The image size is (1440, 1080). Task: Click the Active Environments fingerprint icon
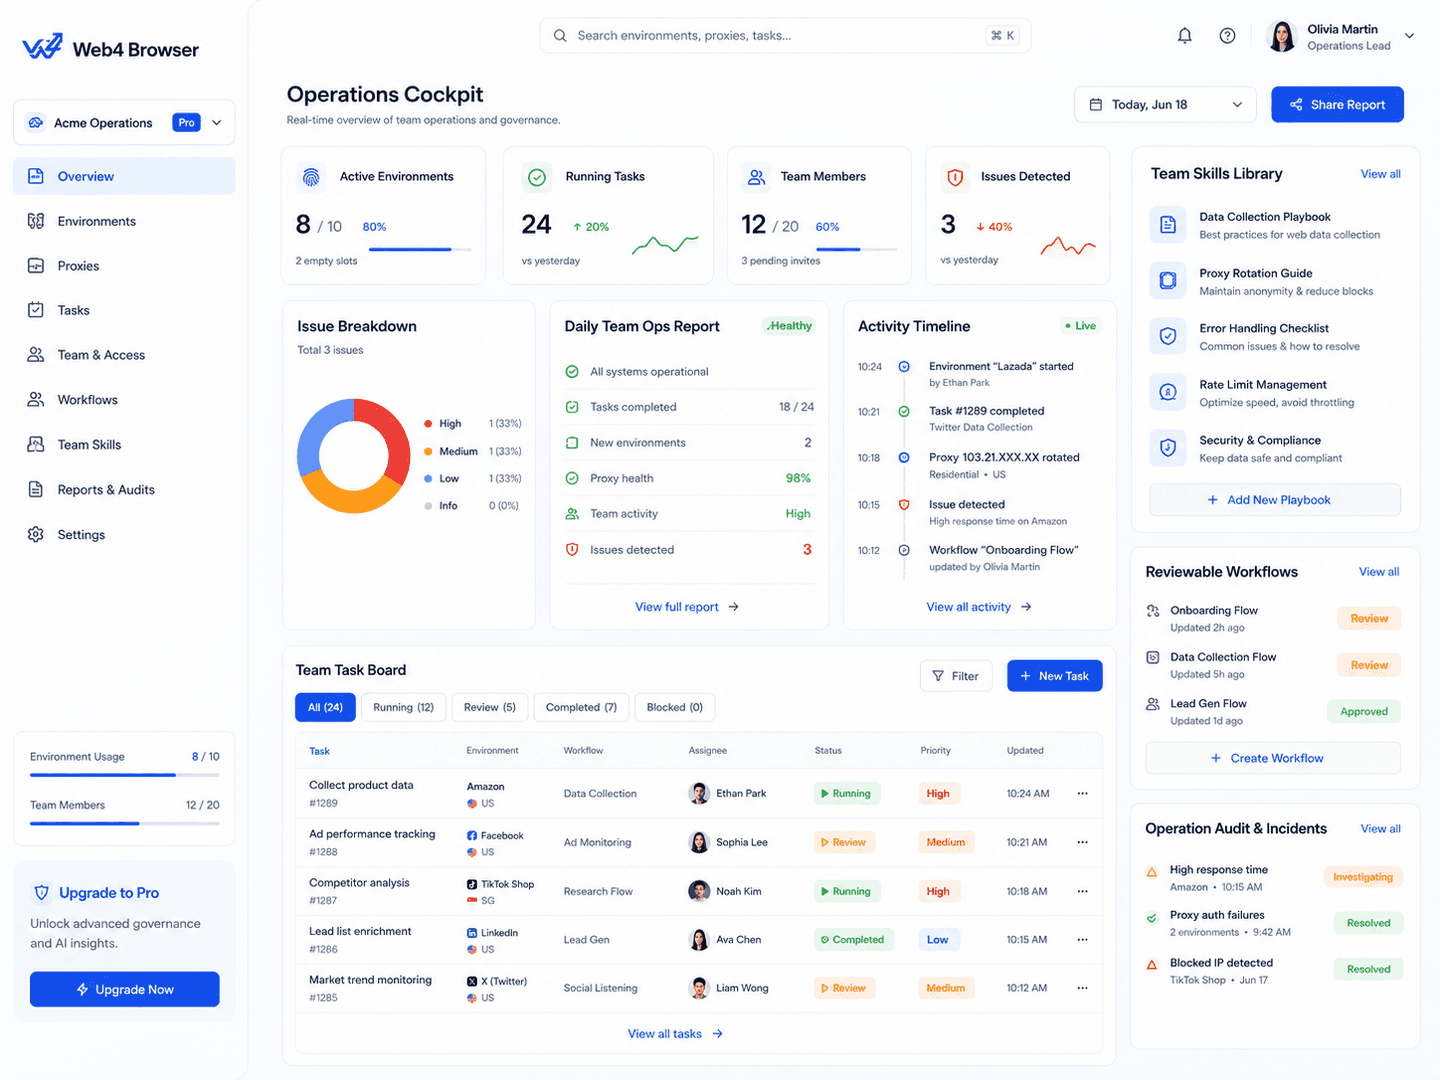pyautogui.click(x=311, y=177)
